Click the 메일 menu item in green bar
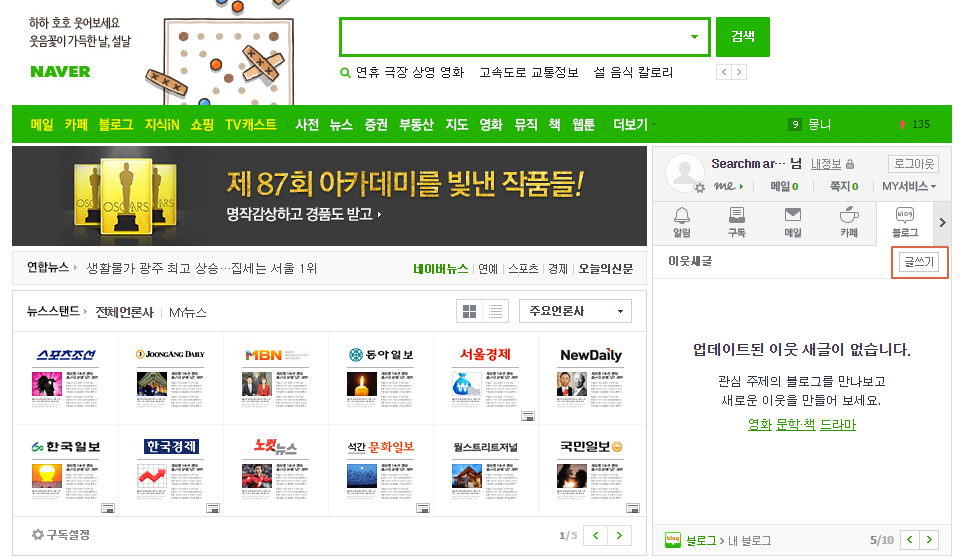The height and width of the screenshot is (559, 963). pyautogui.click(x=42, y=125)
